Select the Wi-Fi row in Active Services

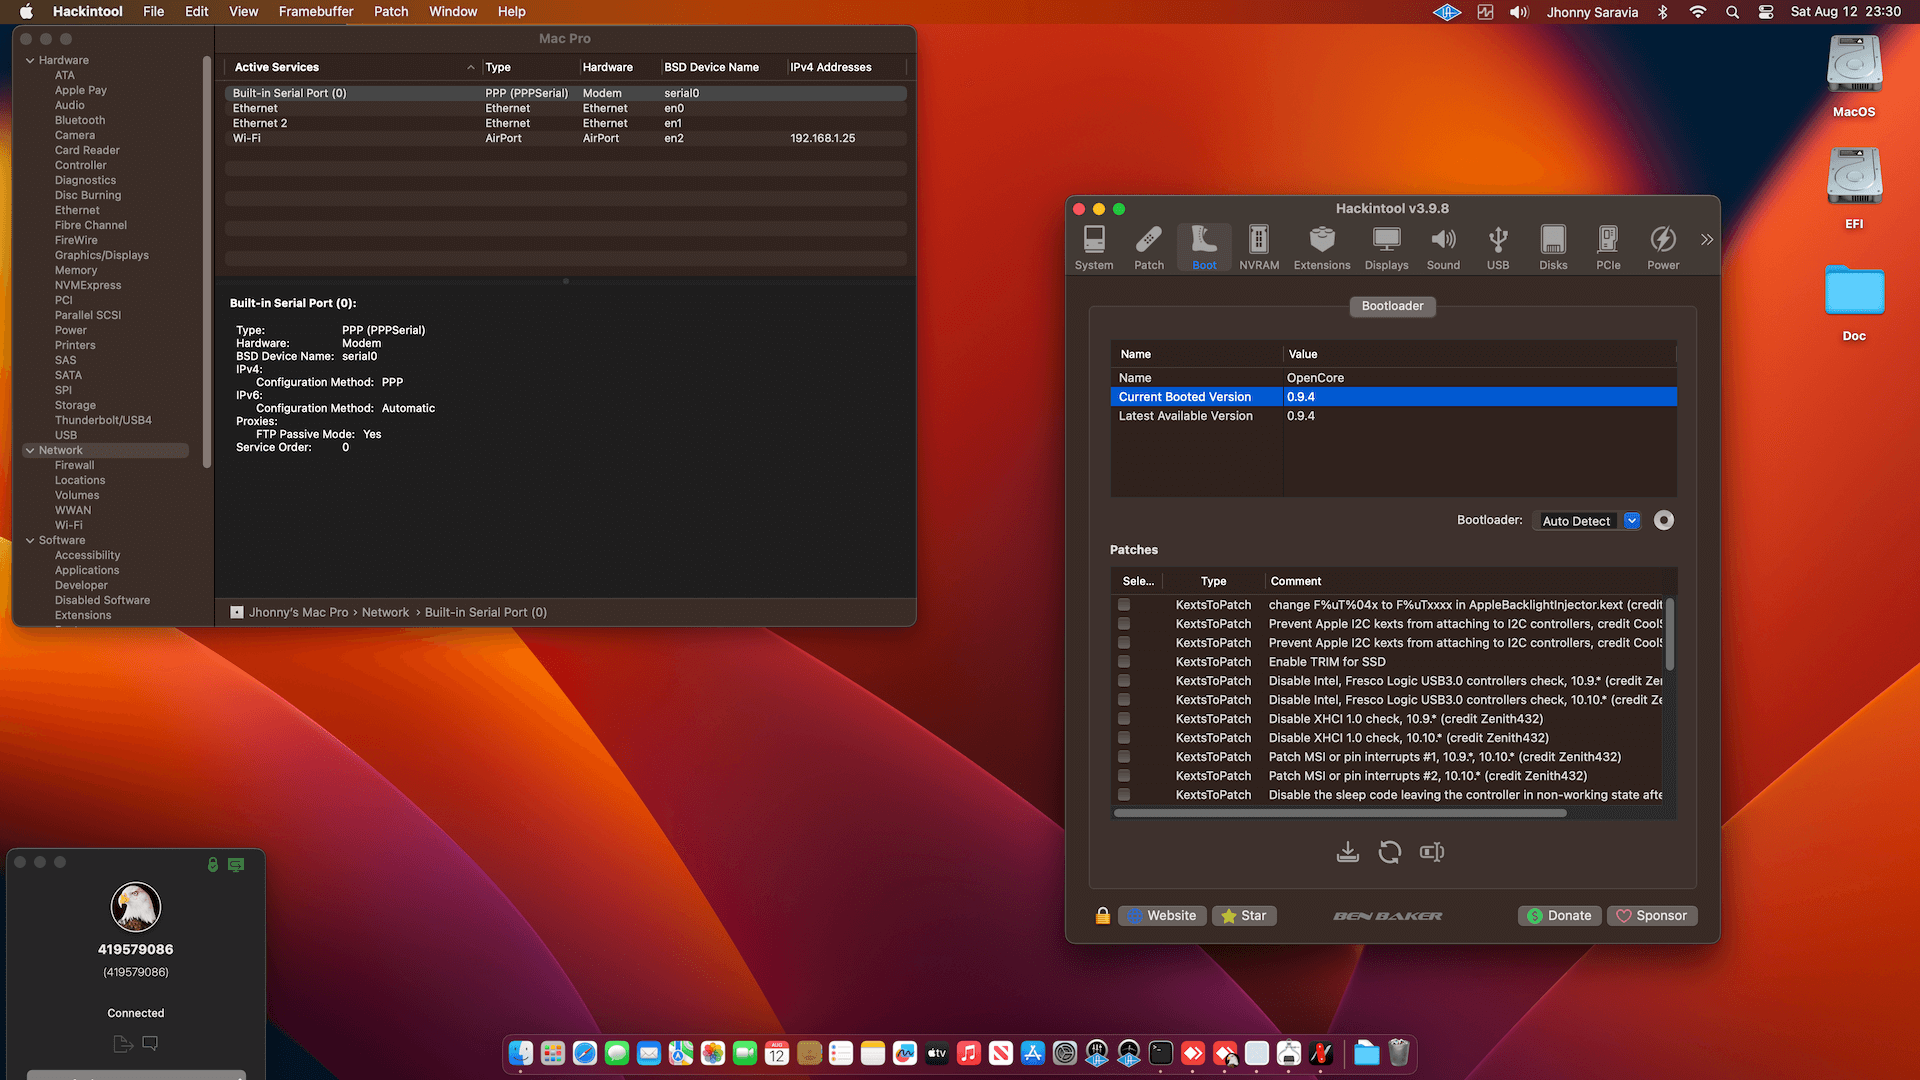(566, 139)
